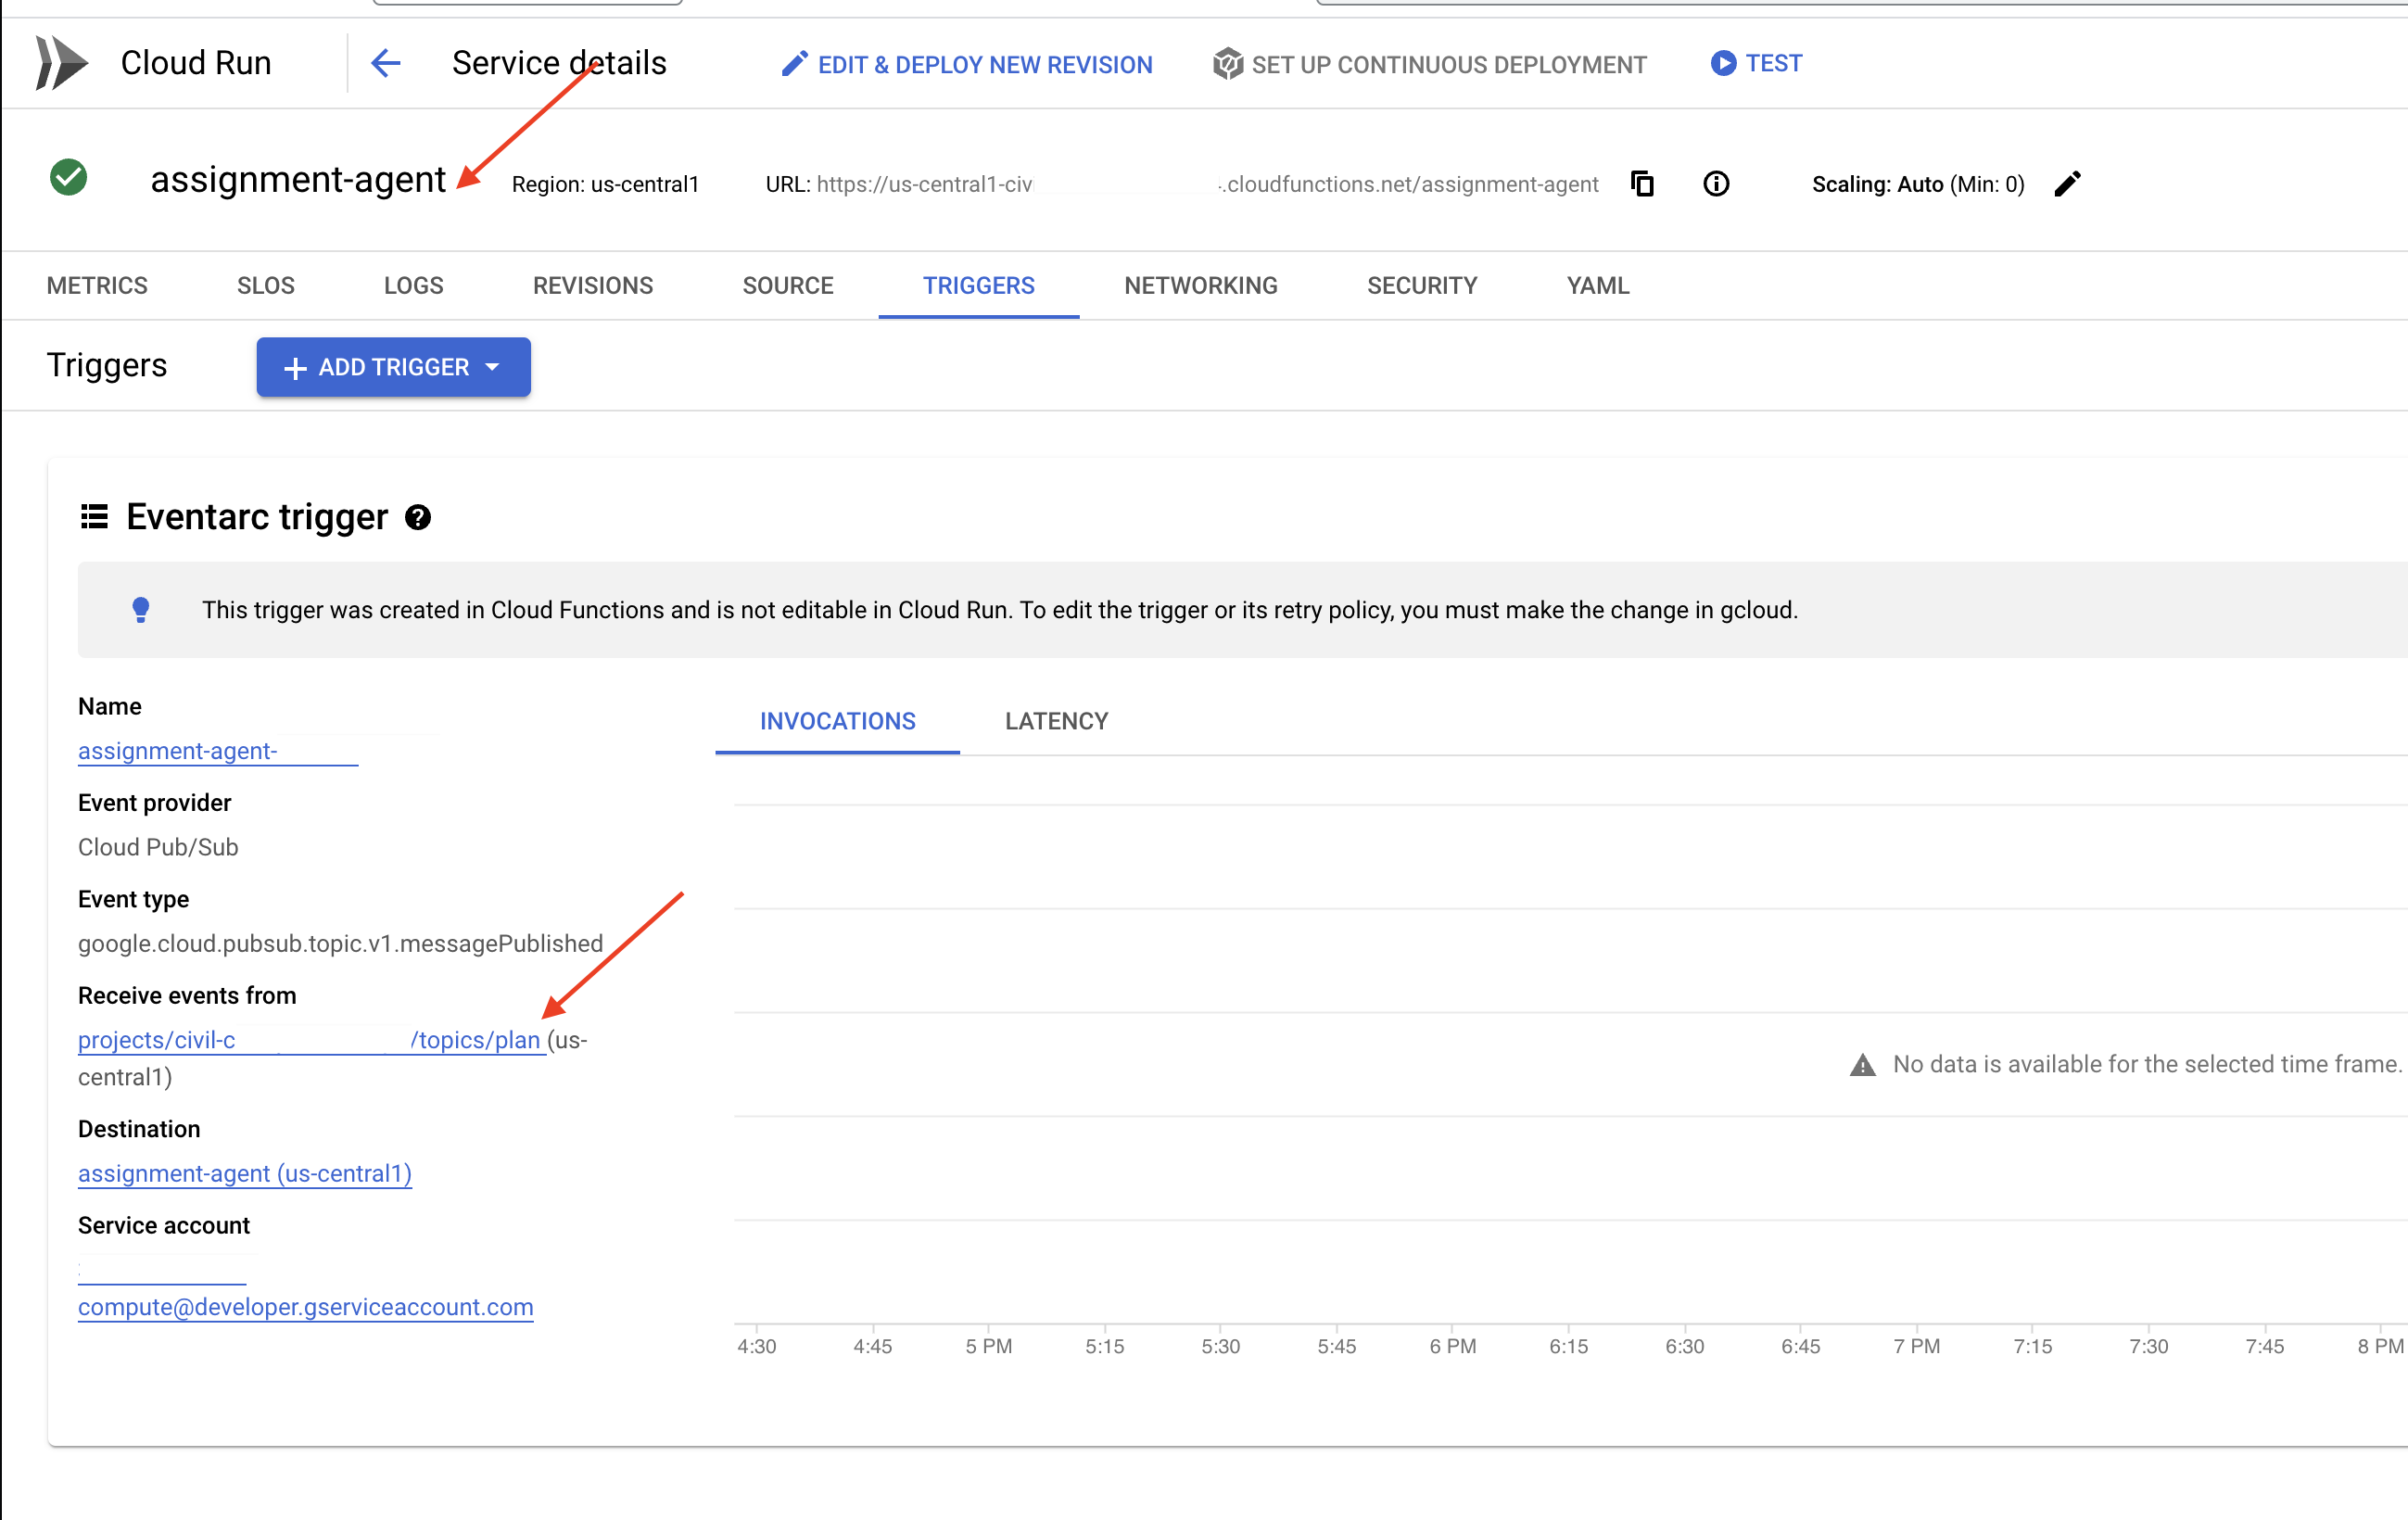Viewport: 2408px width, 1520px height.
Task: Click the compute service account email link
Action: click(305, 1305)
